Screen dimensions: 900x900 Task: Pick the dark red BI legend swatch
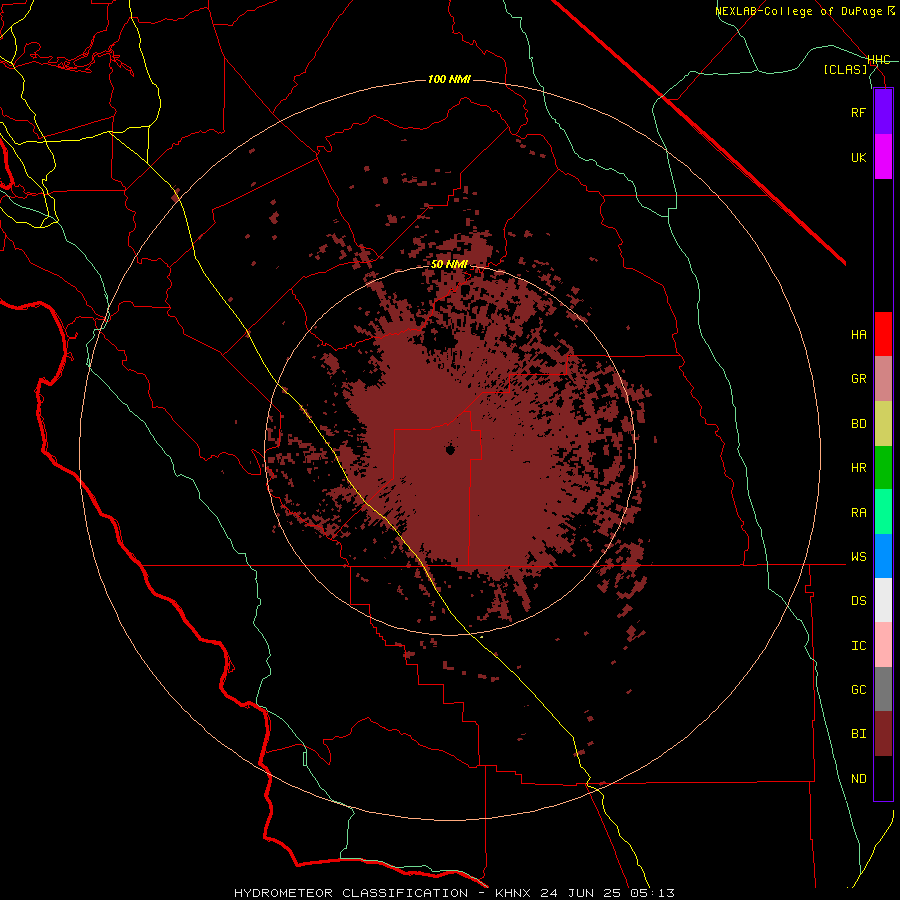(x=883, y=734)
